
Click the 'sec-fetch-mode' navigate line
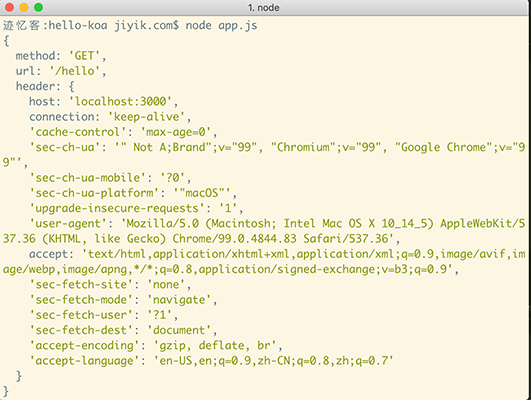click(x=123, y=299)
